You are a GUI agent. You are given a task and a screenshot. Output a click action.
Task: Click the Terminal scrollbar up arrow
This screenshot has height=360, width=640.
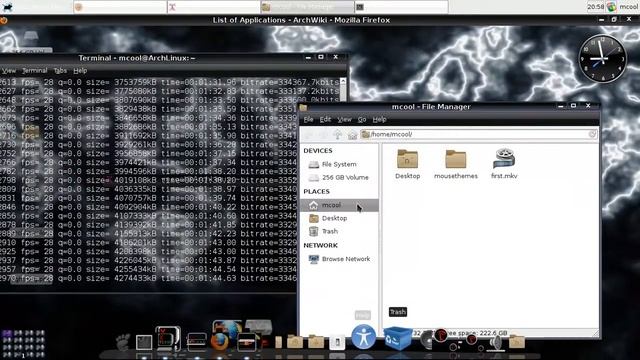pos(343,81)
